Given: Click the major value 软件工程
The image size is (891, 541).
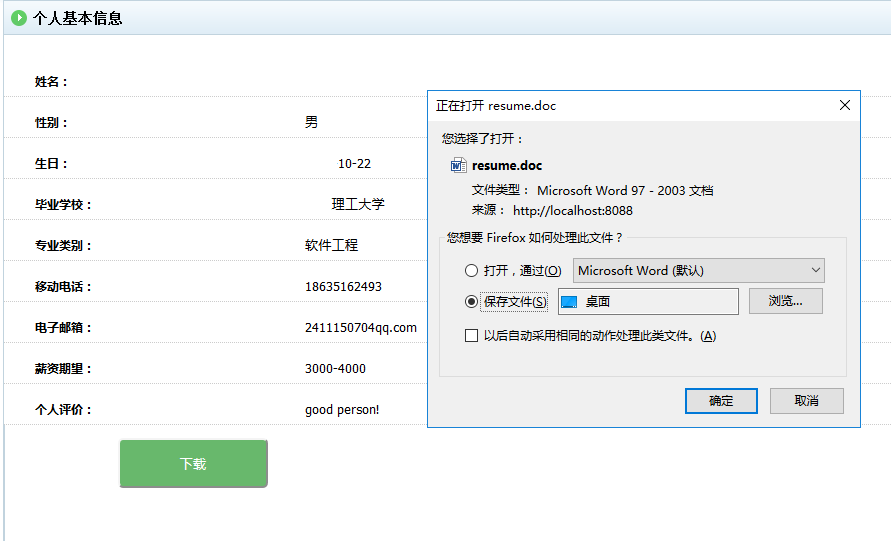Looking at the screenshot, I should [x=331, y=245].
